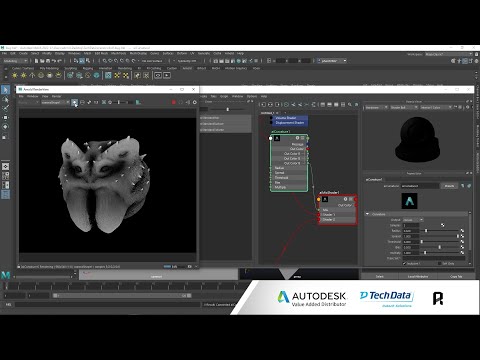Click the Select button below Property Editor

click(380, 276)
